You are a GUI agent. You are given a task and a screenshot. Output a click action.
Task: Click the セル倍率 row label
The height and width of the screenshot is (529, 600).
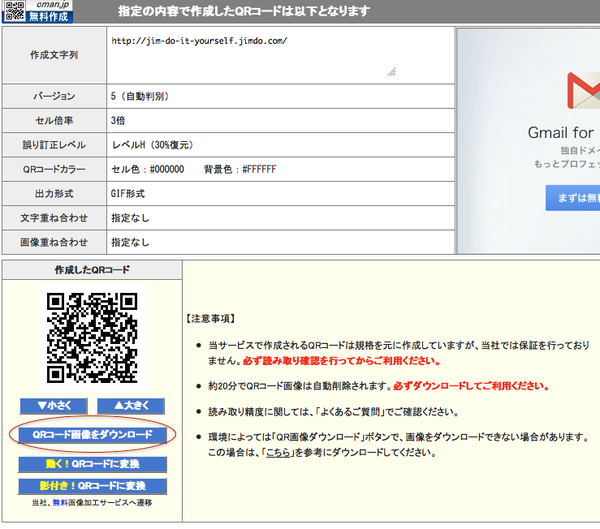pos(54,121)
